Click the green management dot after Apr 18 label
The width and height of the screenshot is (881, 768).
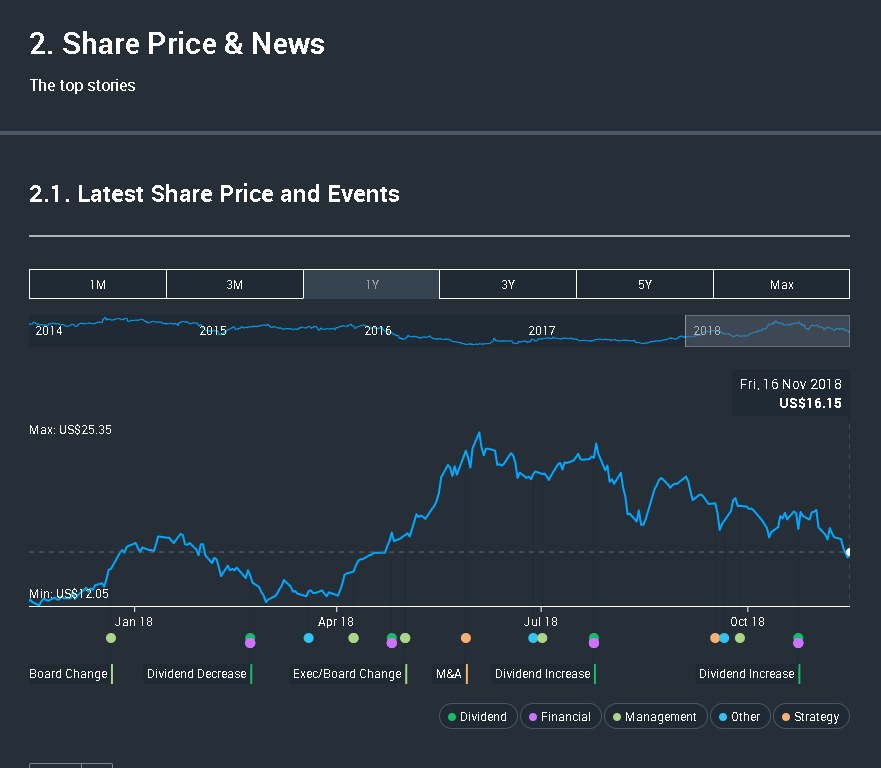[353, 638]
